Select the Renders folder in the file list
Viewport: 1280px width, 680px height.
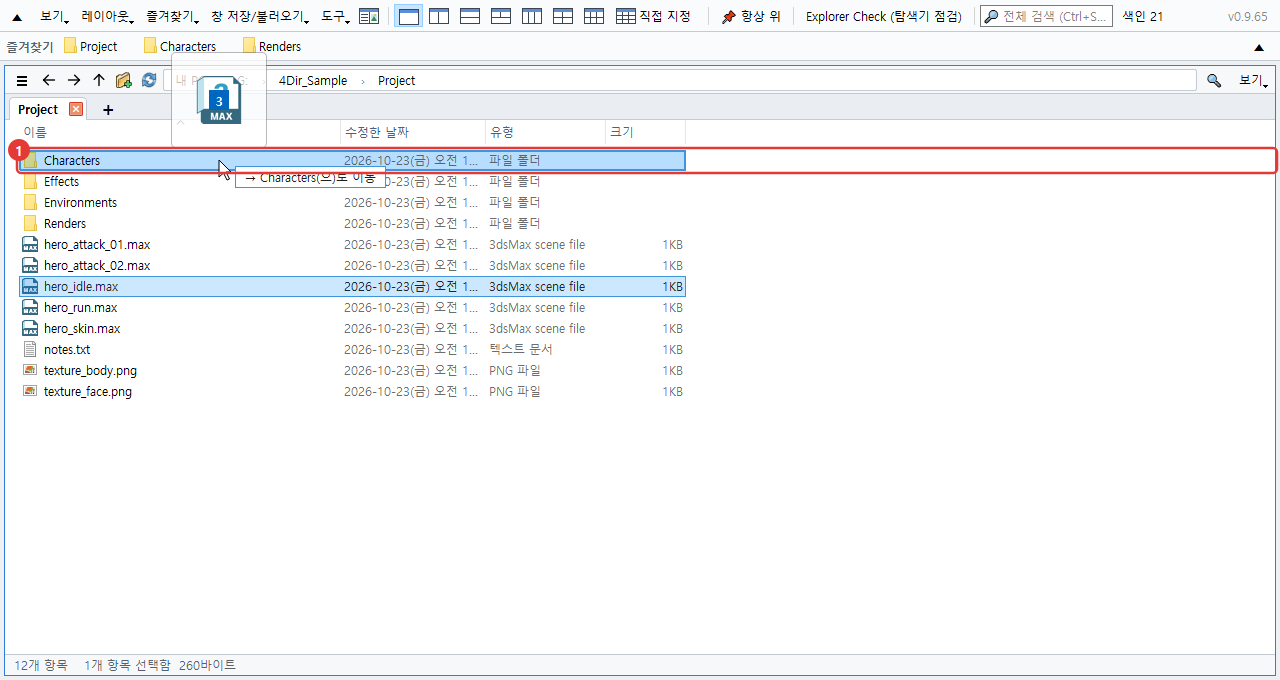352,224
